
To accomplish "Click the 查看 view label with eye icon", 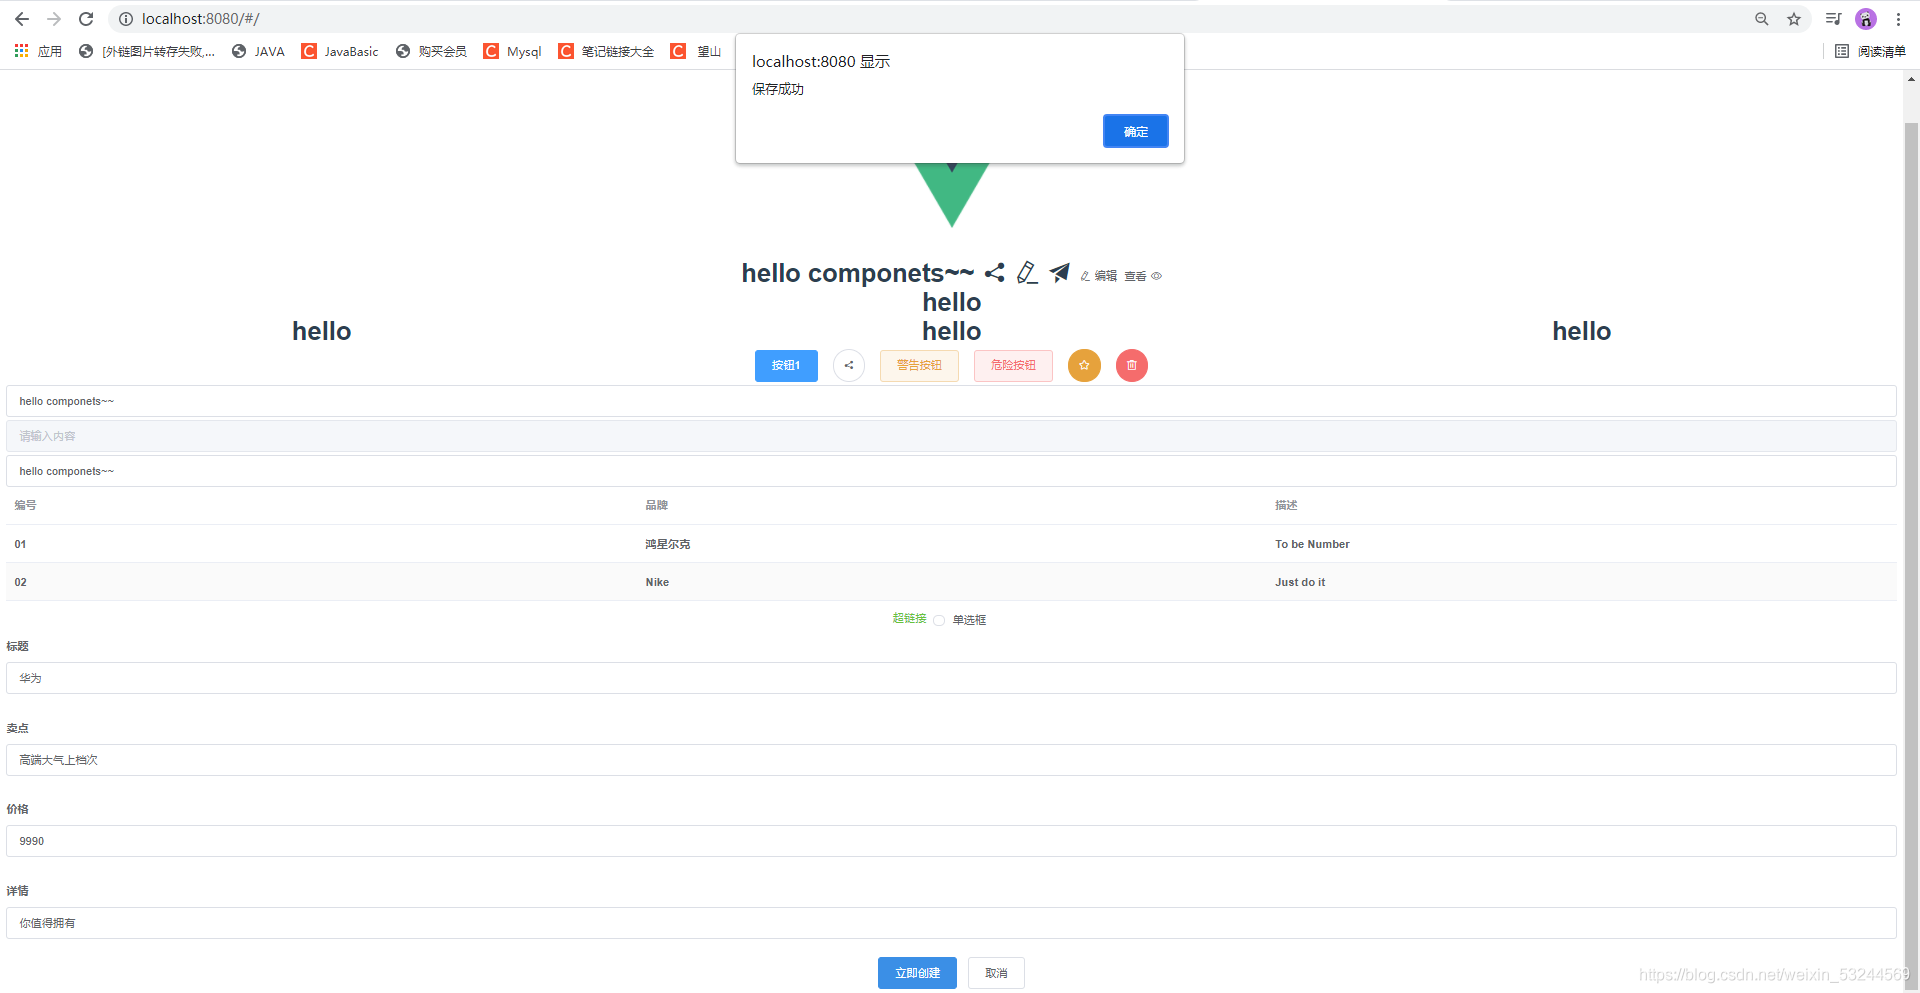I will click(x=1143, y=276).
